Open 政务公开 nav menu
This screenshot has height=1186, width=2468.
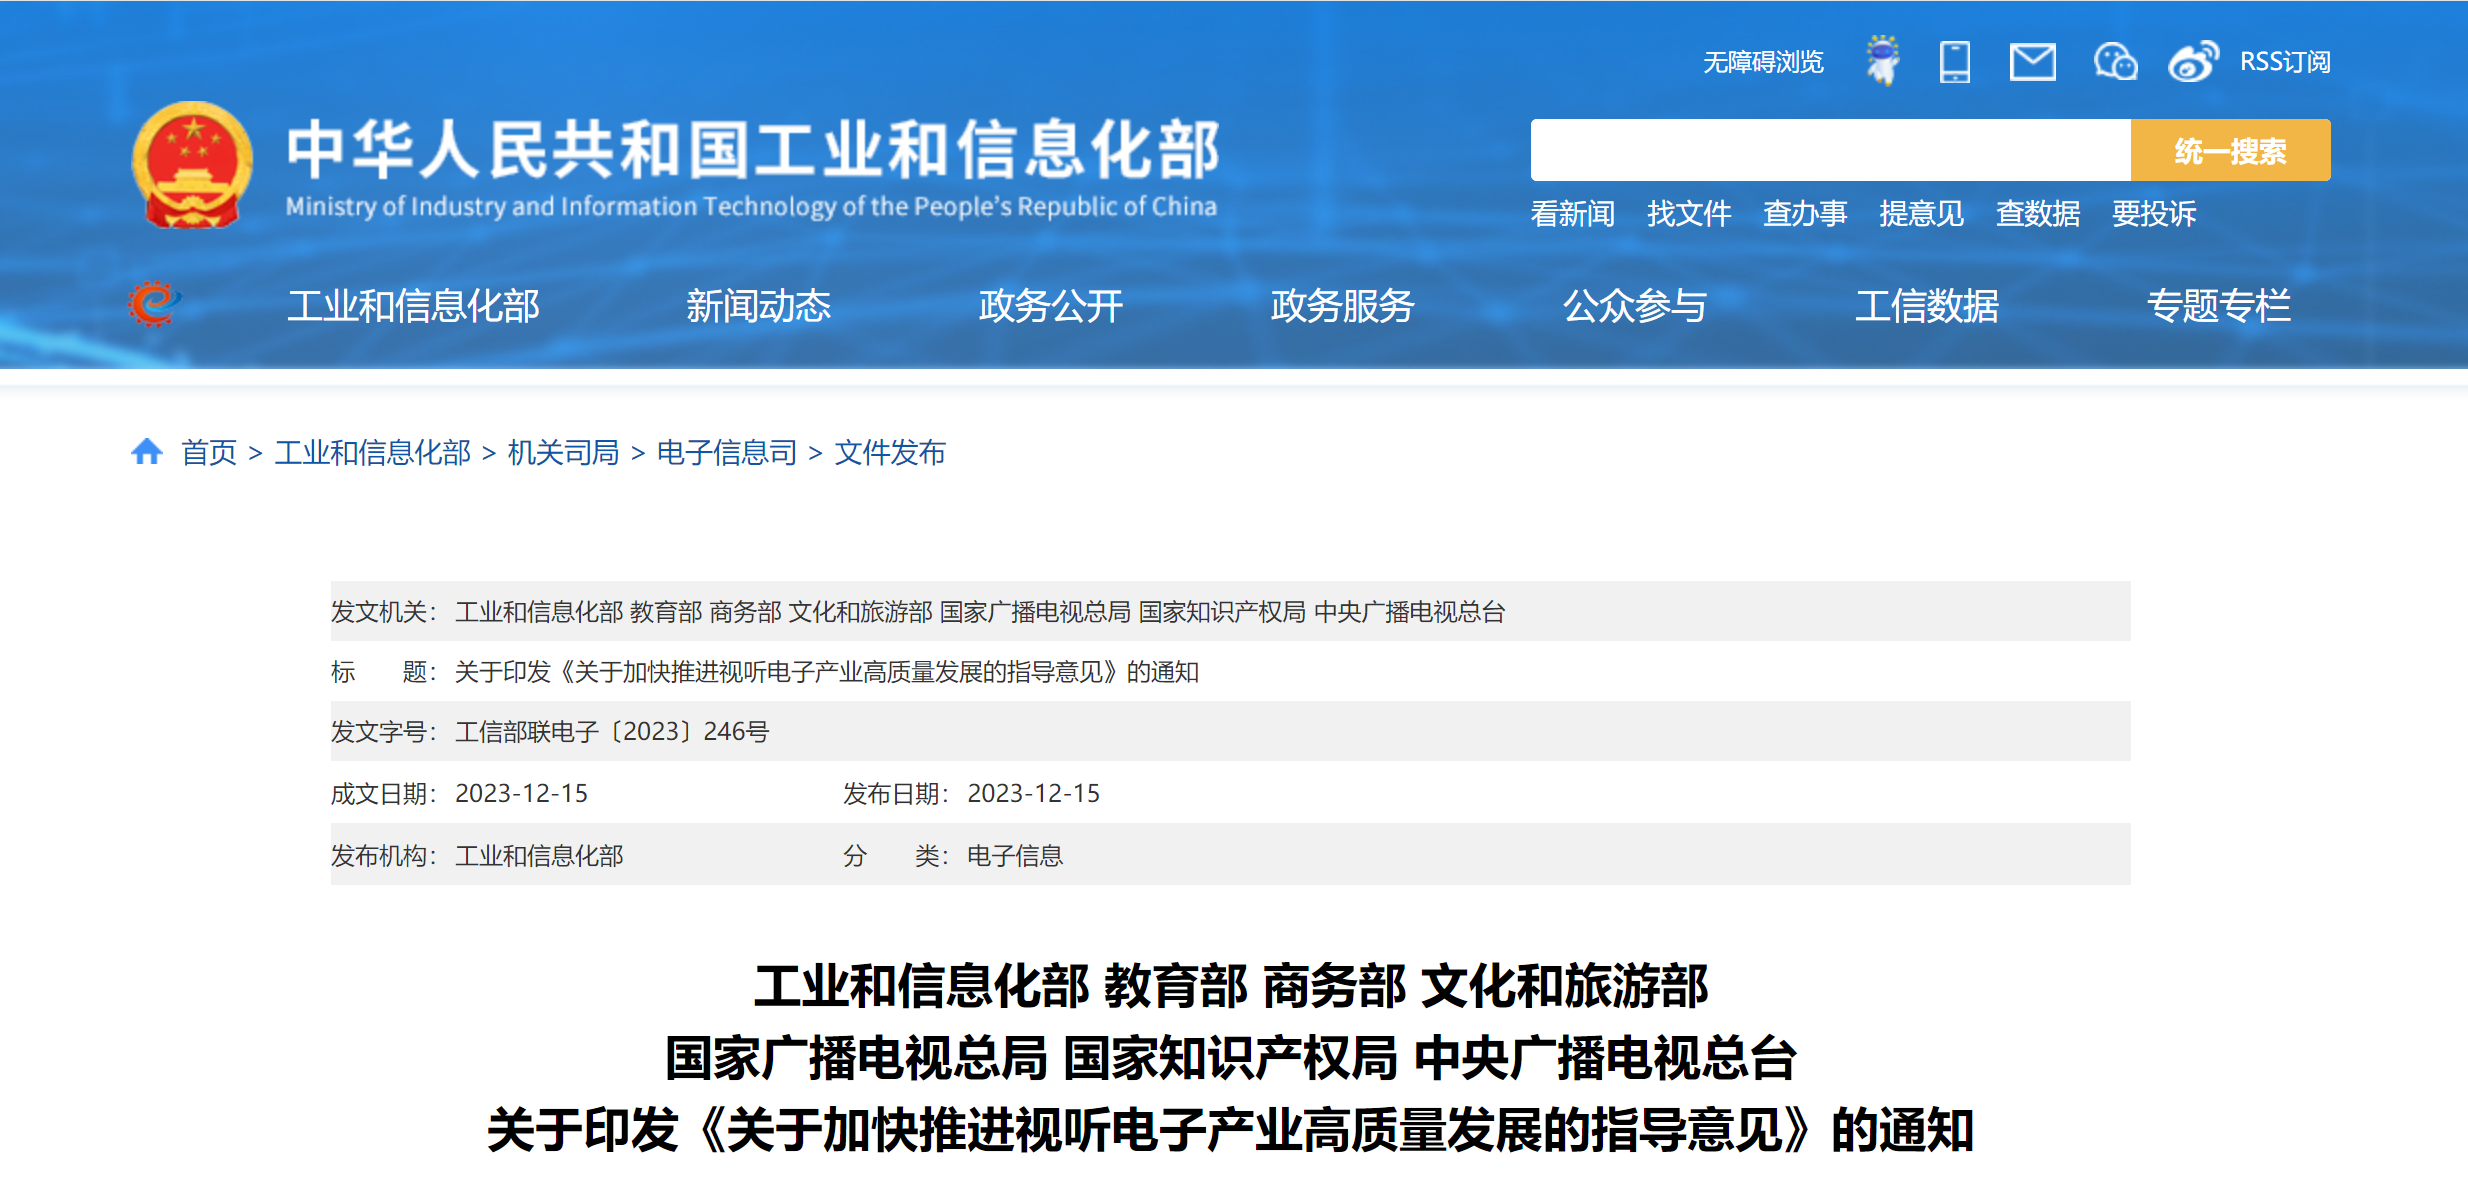pyautogui.click(x=1051, y=305)
